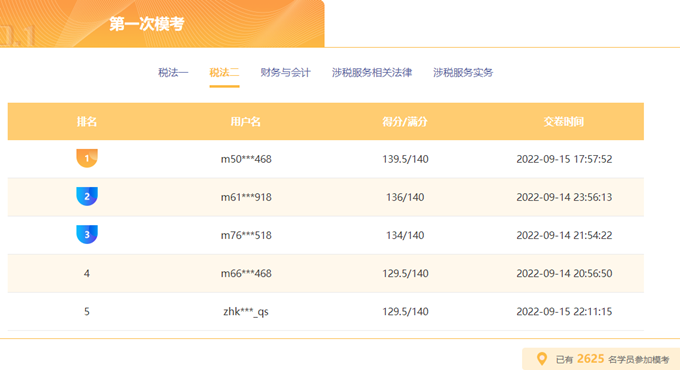Click rank number 4
The image size is (680, 370).
tap(87, 274)
